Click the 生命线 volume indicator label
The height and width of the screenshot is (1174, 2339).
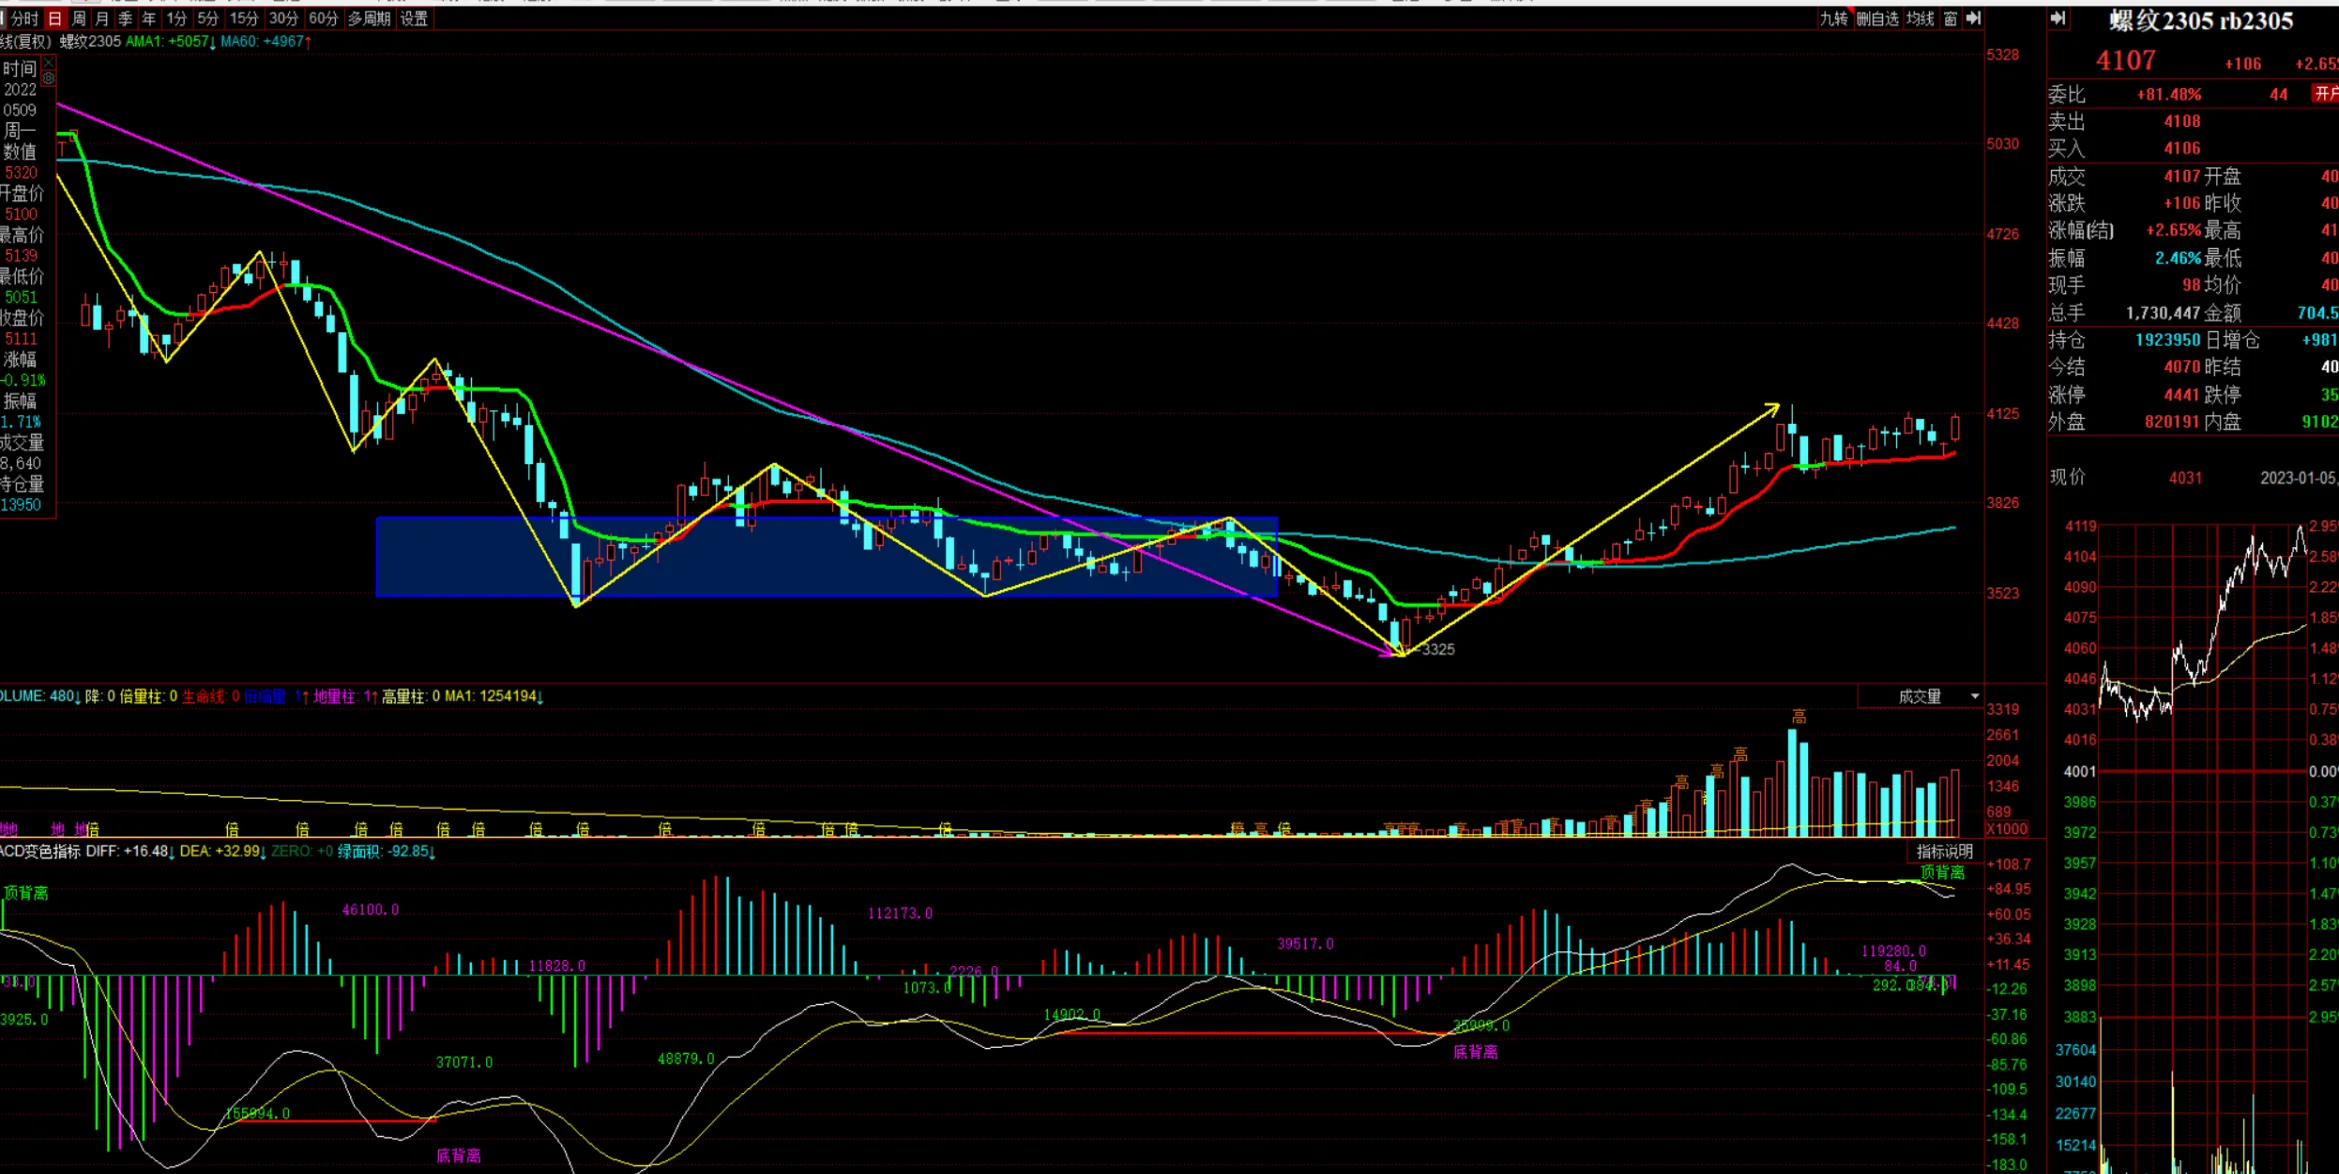[x=210, y=696]
